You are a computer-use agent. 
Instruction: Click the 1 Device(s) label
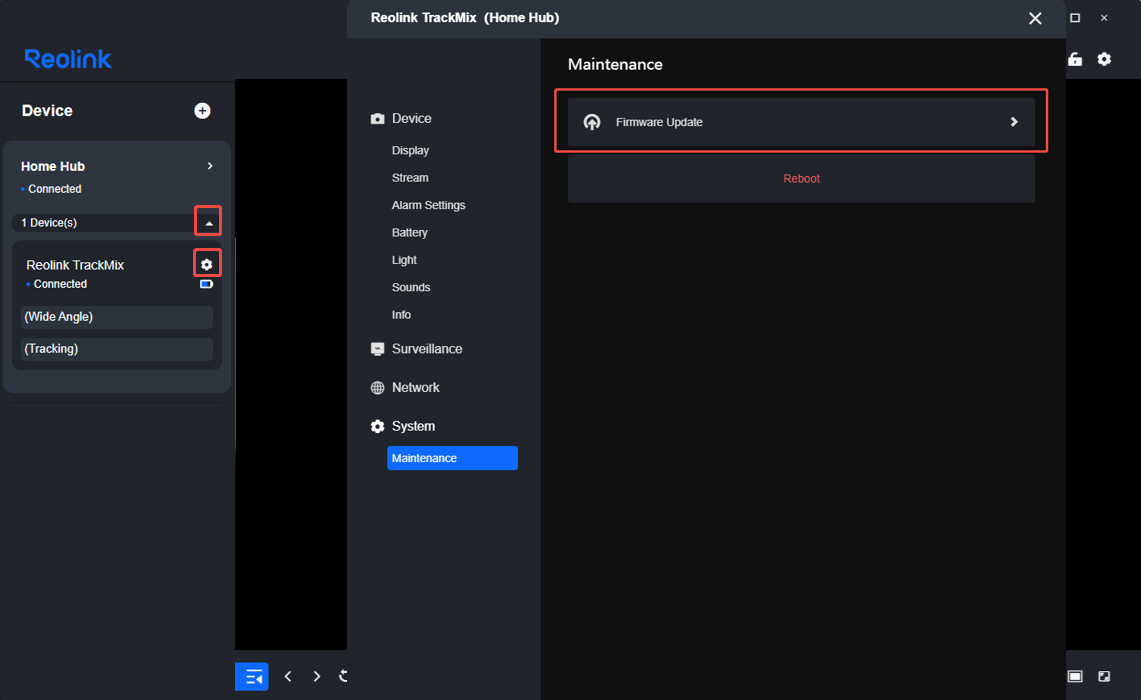tap(49, 223)
